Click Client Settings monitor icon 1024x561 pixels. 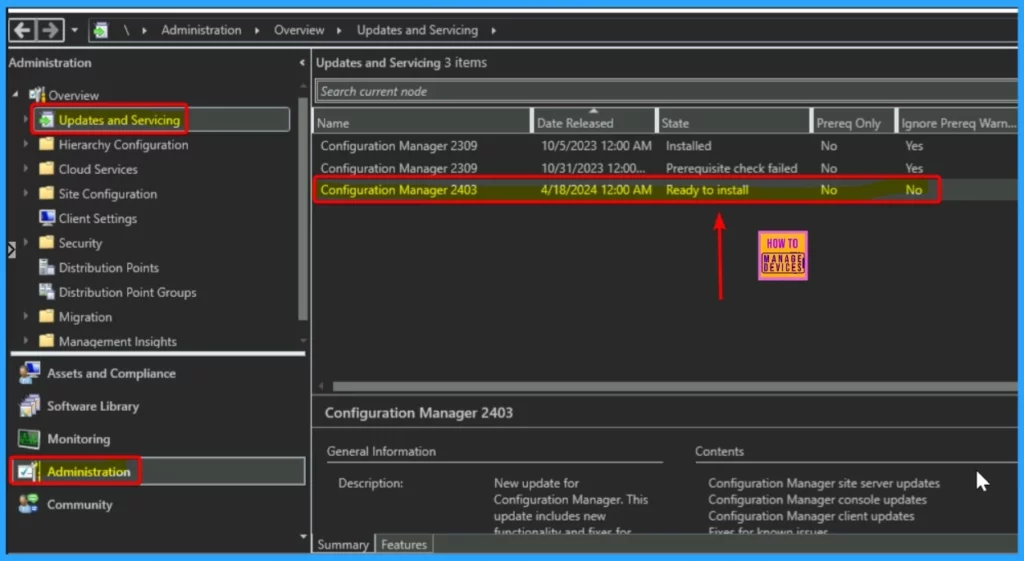(x=46, y=217)
